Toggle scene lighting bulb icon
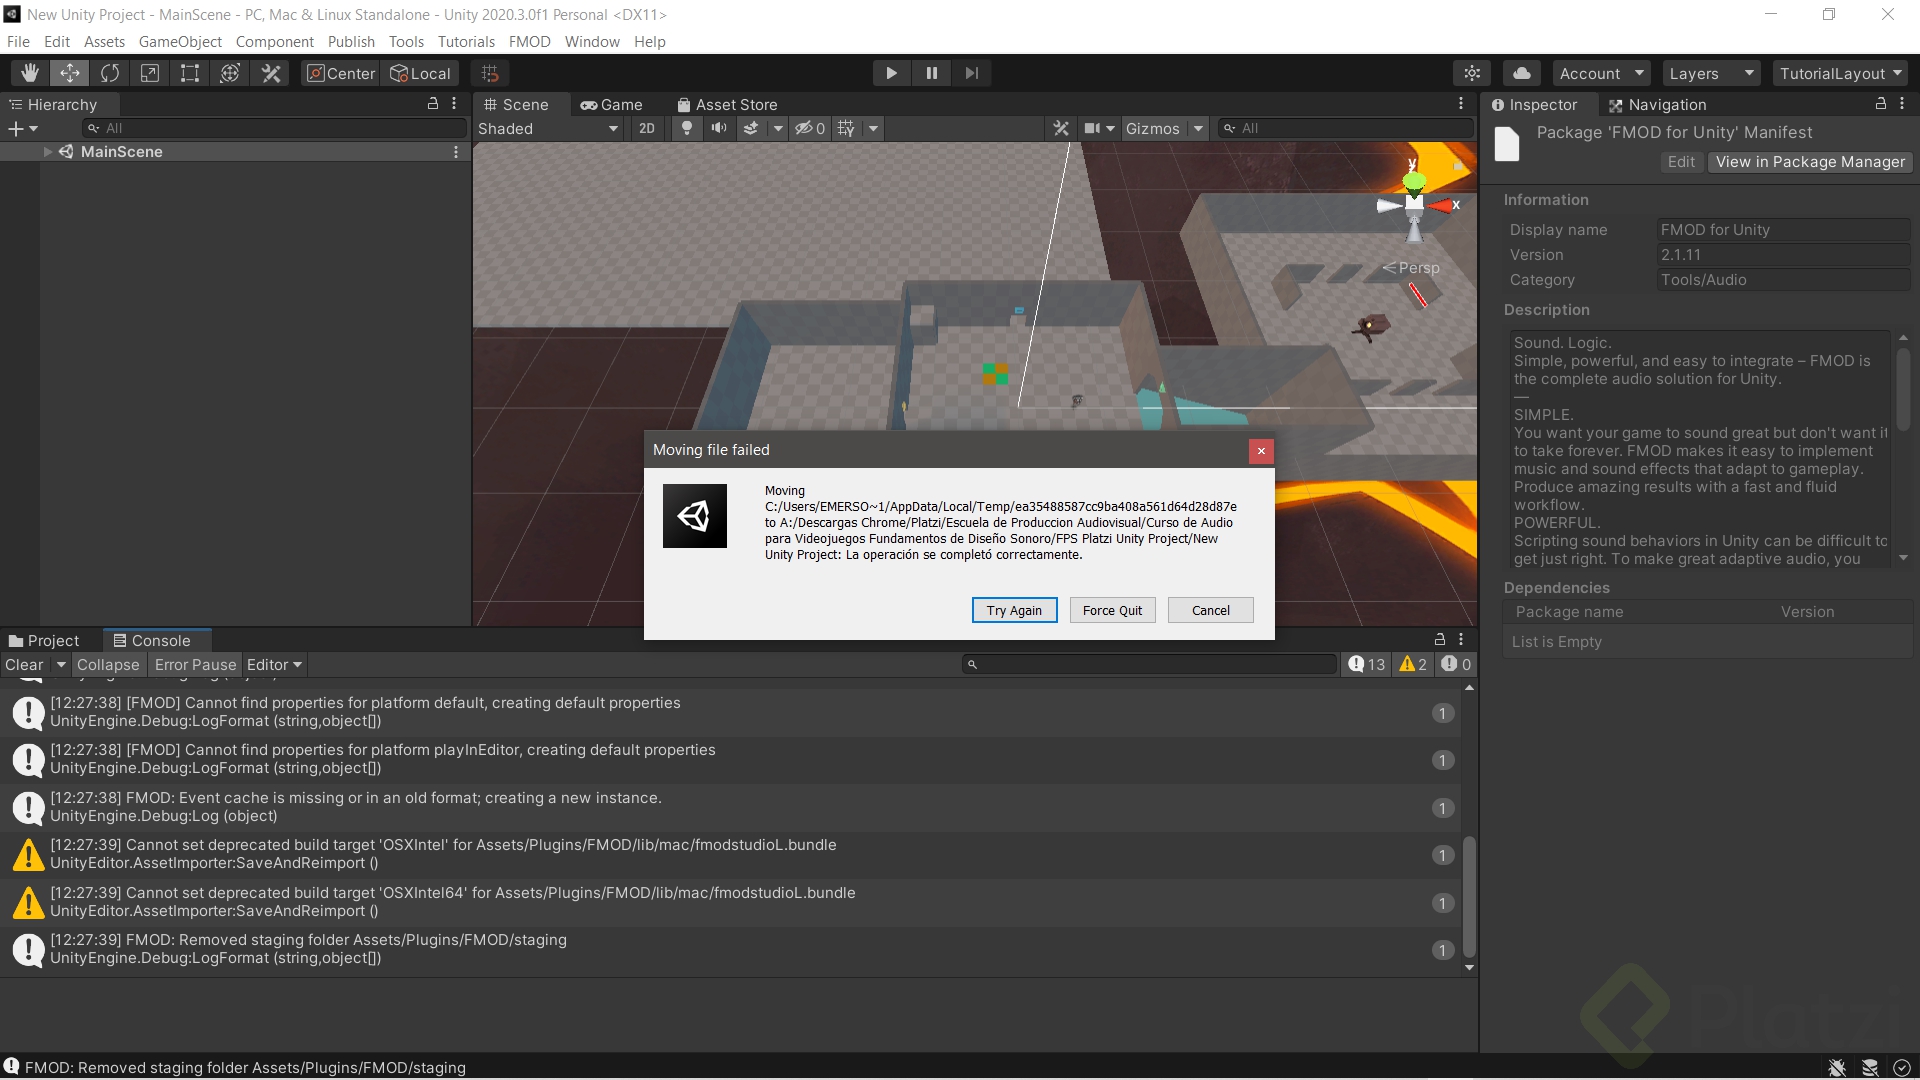This screenshot has height=1080, width=1920. pyautogui.click(x=687, y=128)
